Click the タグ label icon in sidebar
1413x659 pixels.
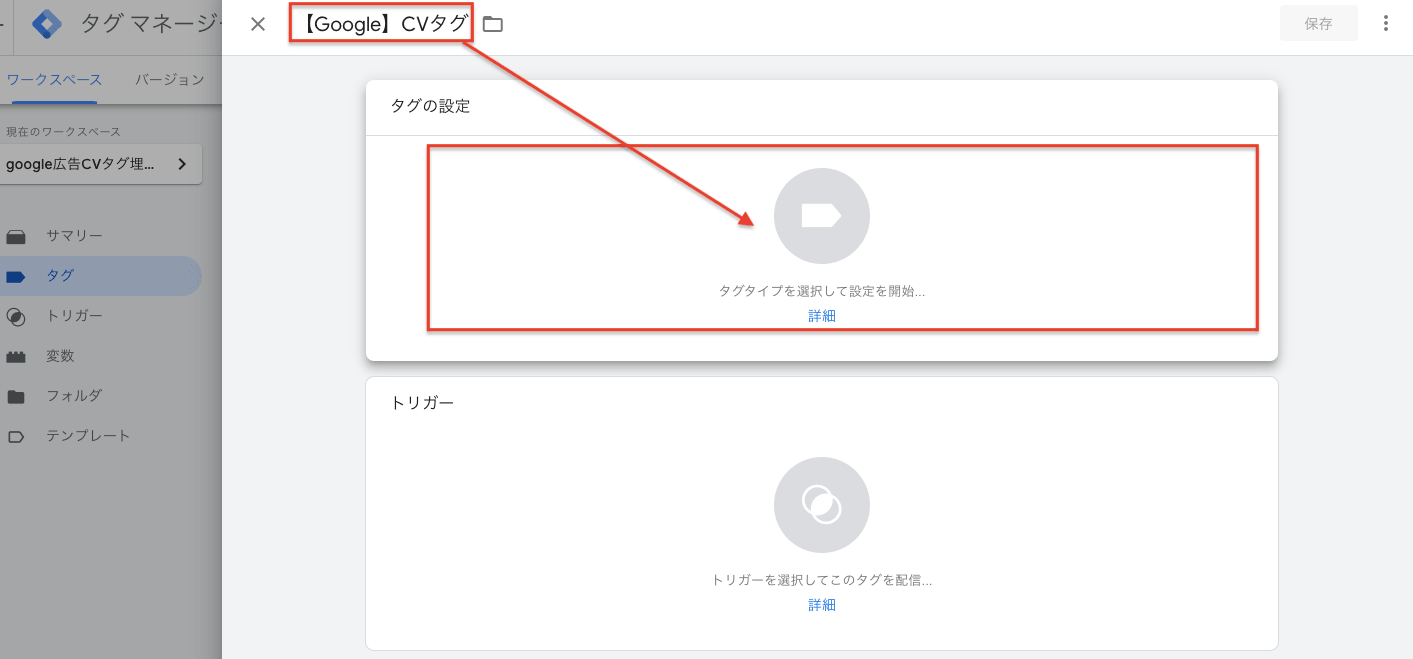click(x=16, y=277)
